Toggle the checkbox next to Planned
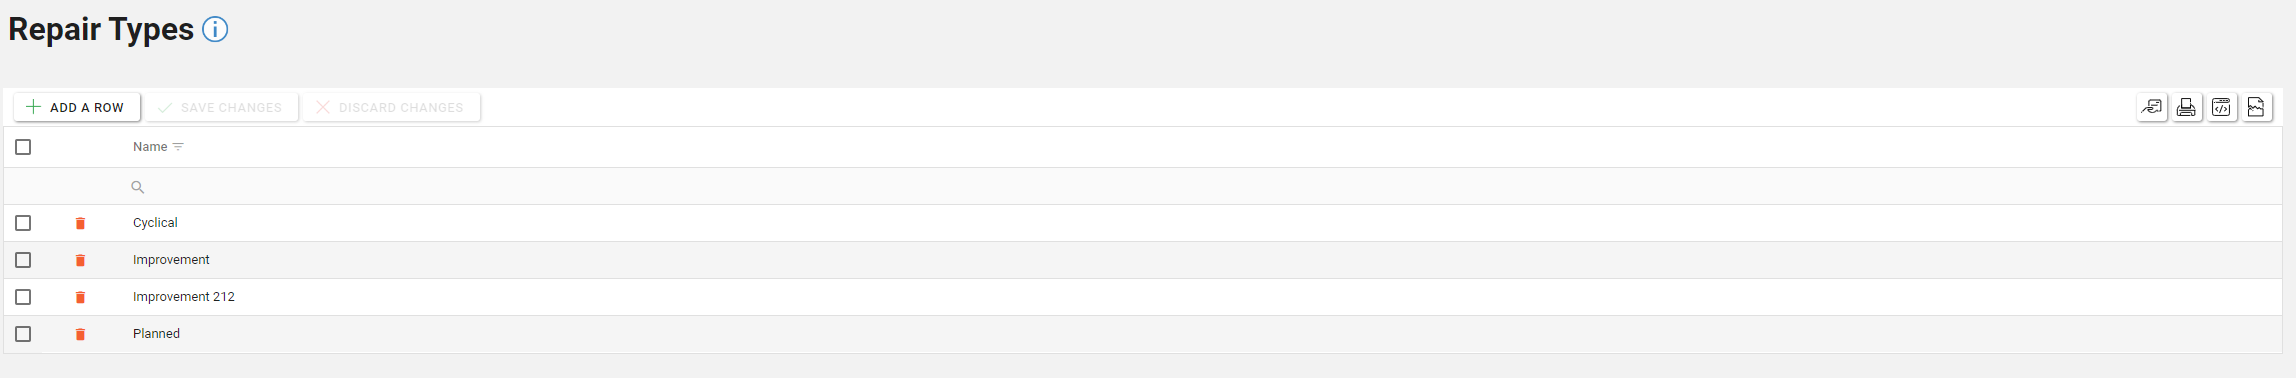Screen dimensions: 2296x378 click(x=23, y=334)
